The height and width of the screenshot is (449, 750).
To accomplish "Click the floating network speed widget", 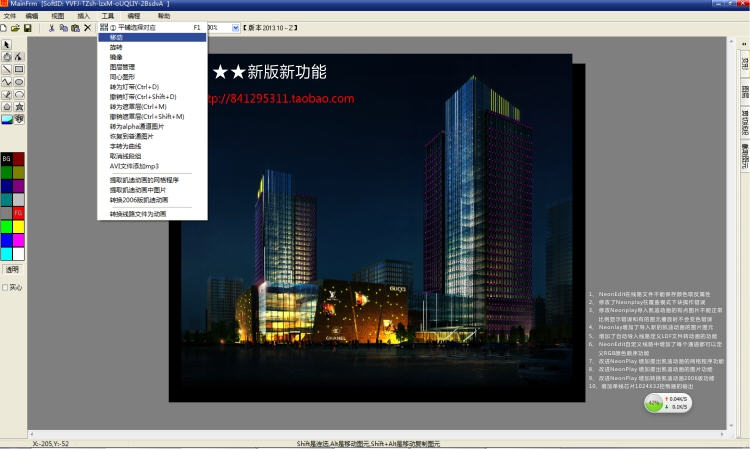I will coord(668,403).
